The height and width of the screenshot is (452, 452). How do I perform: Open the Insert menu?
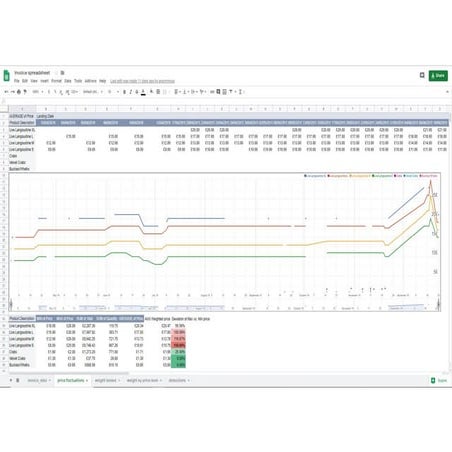click(44, 81)
